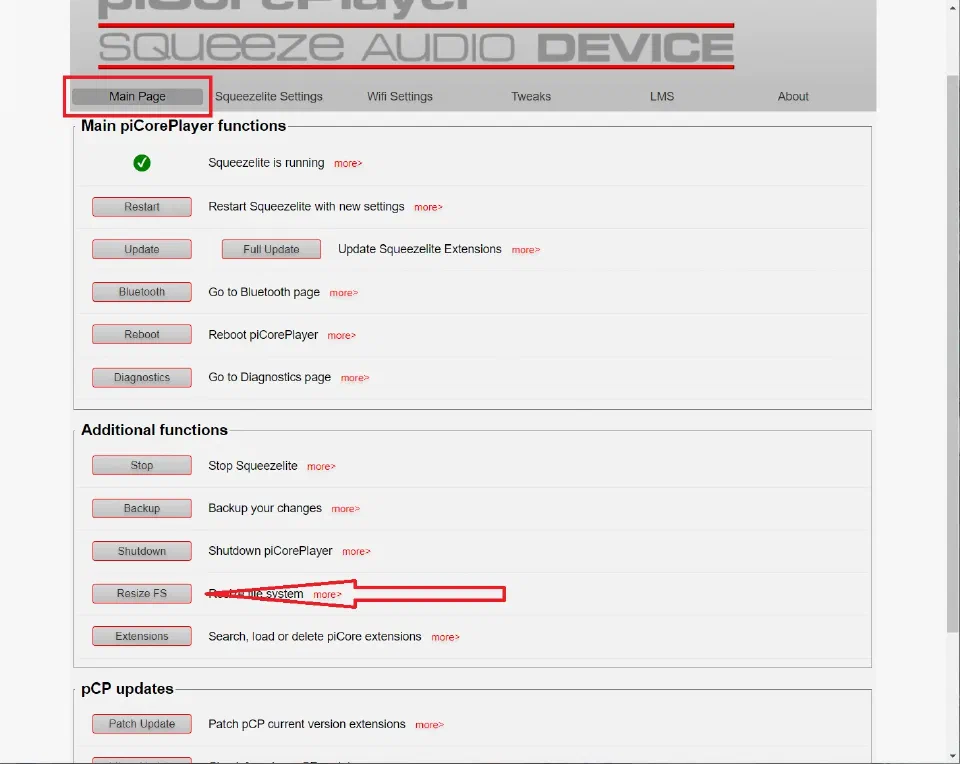Expand 'more>' beside Resize file system
Viewport: 960px width, 764px height.
pyautogui.click(x=327, y=594)
